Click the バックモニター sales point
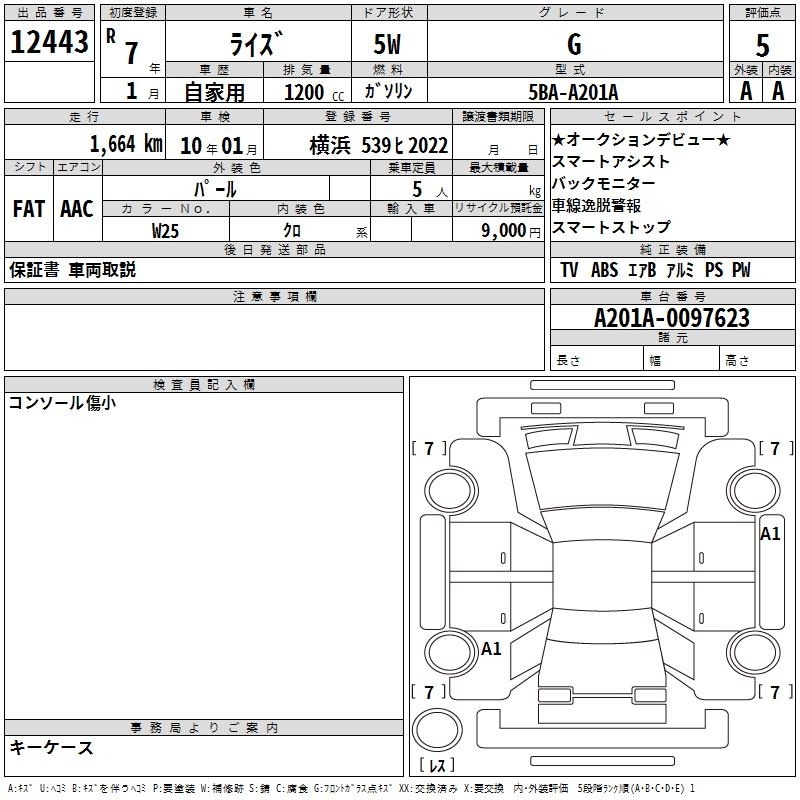Viewport: 800px width, 800px height. [604, 184]
